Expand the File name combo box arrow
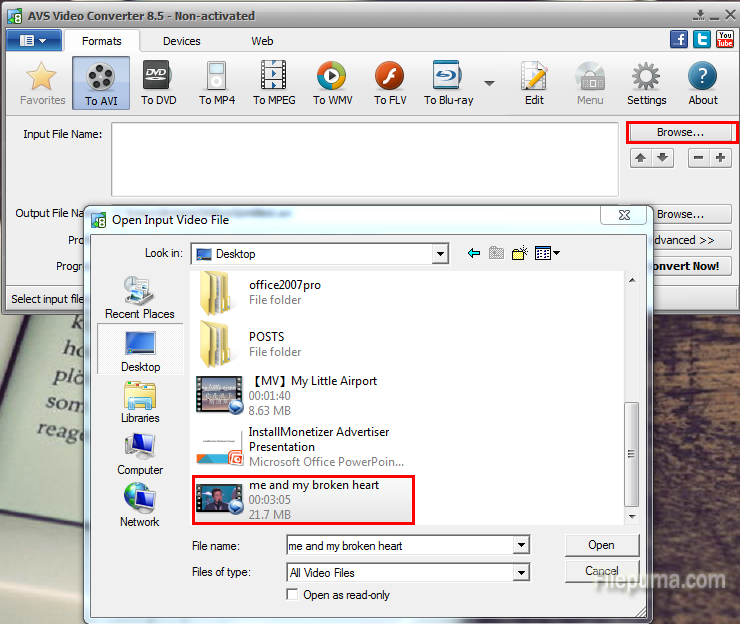Viewport: 740px width, 624px height. click(520, 546)
